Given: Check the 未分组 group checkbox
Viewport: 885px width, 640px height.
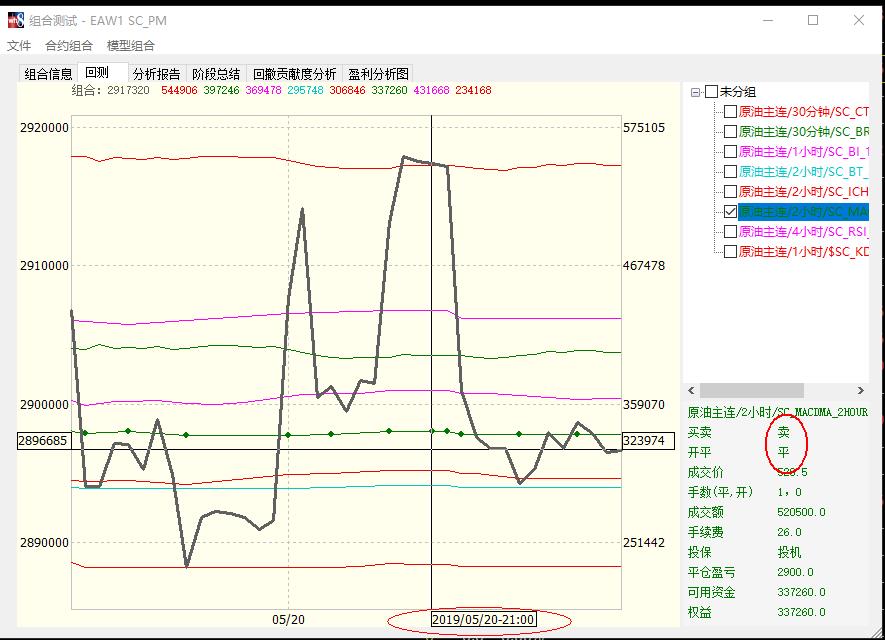Looking at the screenshot, I should pos(711,92).
